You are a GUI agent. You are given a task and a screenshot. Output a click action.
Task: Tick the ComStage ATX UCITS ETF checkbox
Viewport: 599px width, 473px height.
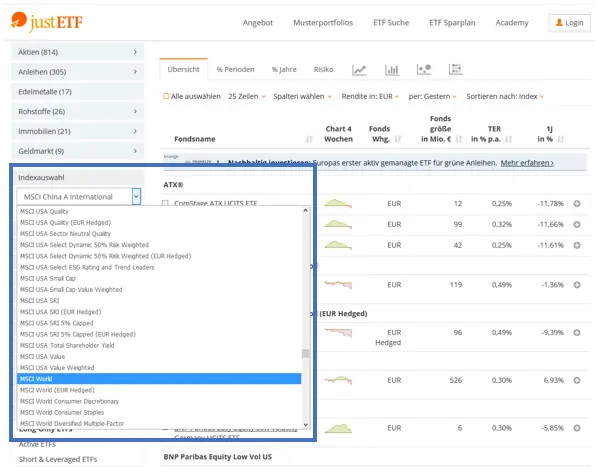165,203
